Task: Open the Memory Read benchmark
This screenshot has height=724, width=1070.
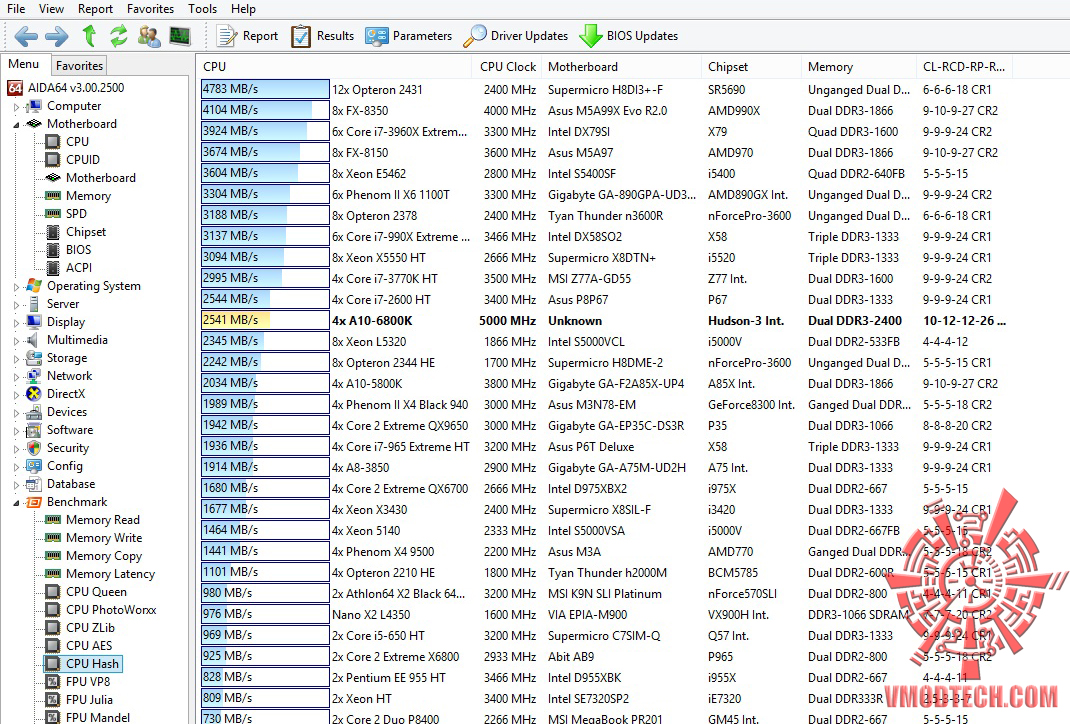Action: (92, 520)
